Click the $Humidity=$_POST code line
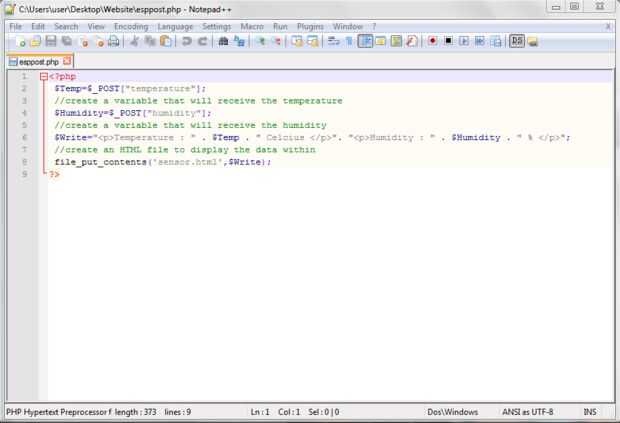 (x=133, y=113)
